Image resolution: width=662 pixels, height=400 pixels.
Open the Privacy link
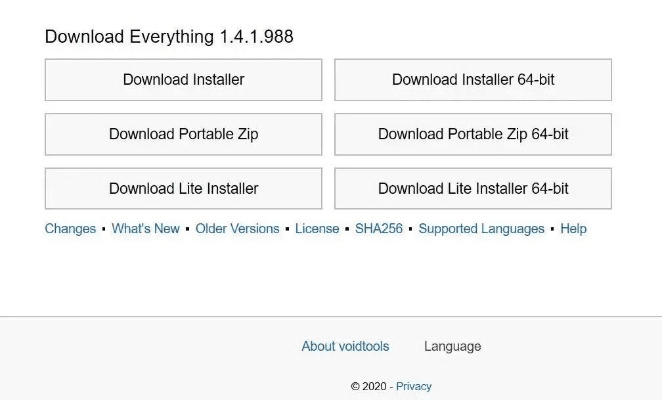point(414,386)
